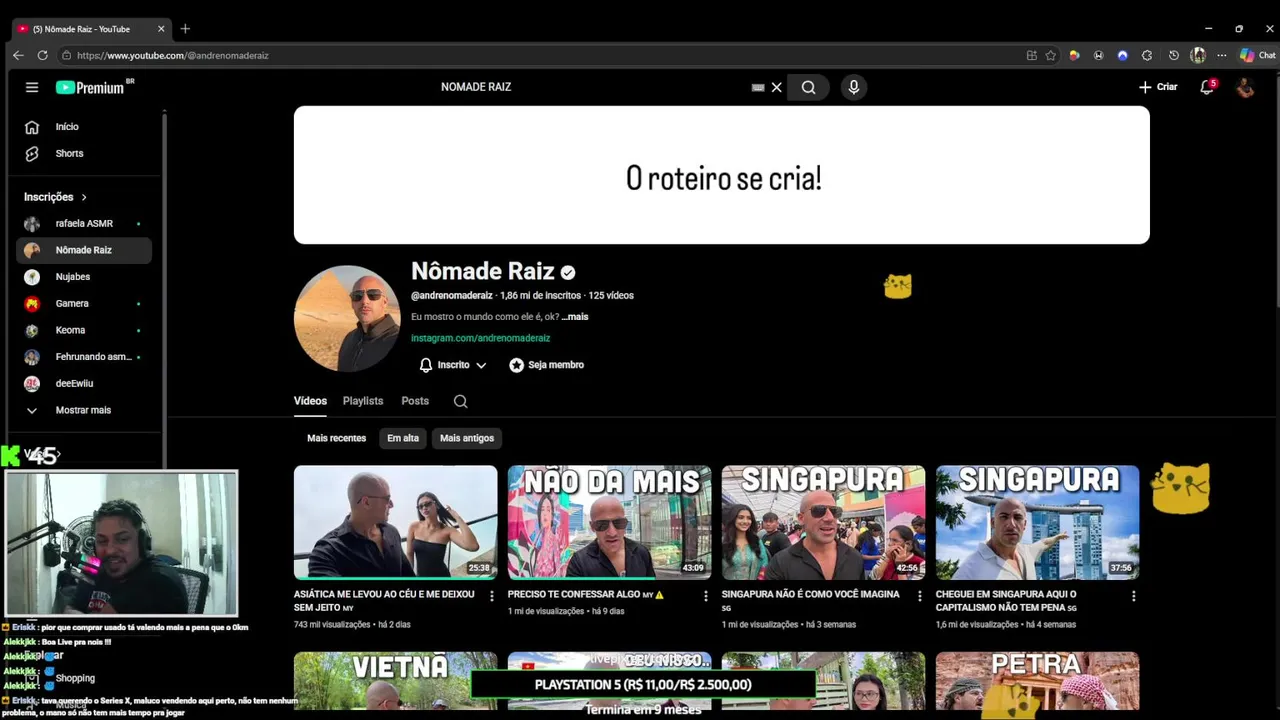The height and width of the screenshot is (720, 1280).
Task: Select the Mais antigos filter chip
Action: [467, 438]
